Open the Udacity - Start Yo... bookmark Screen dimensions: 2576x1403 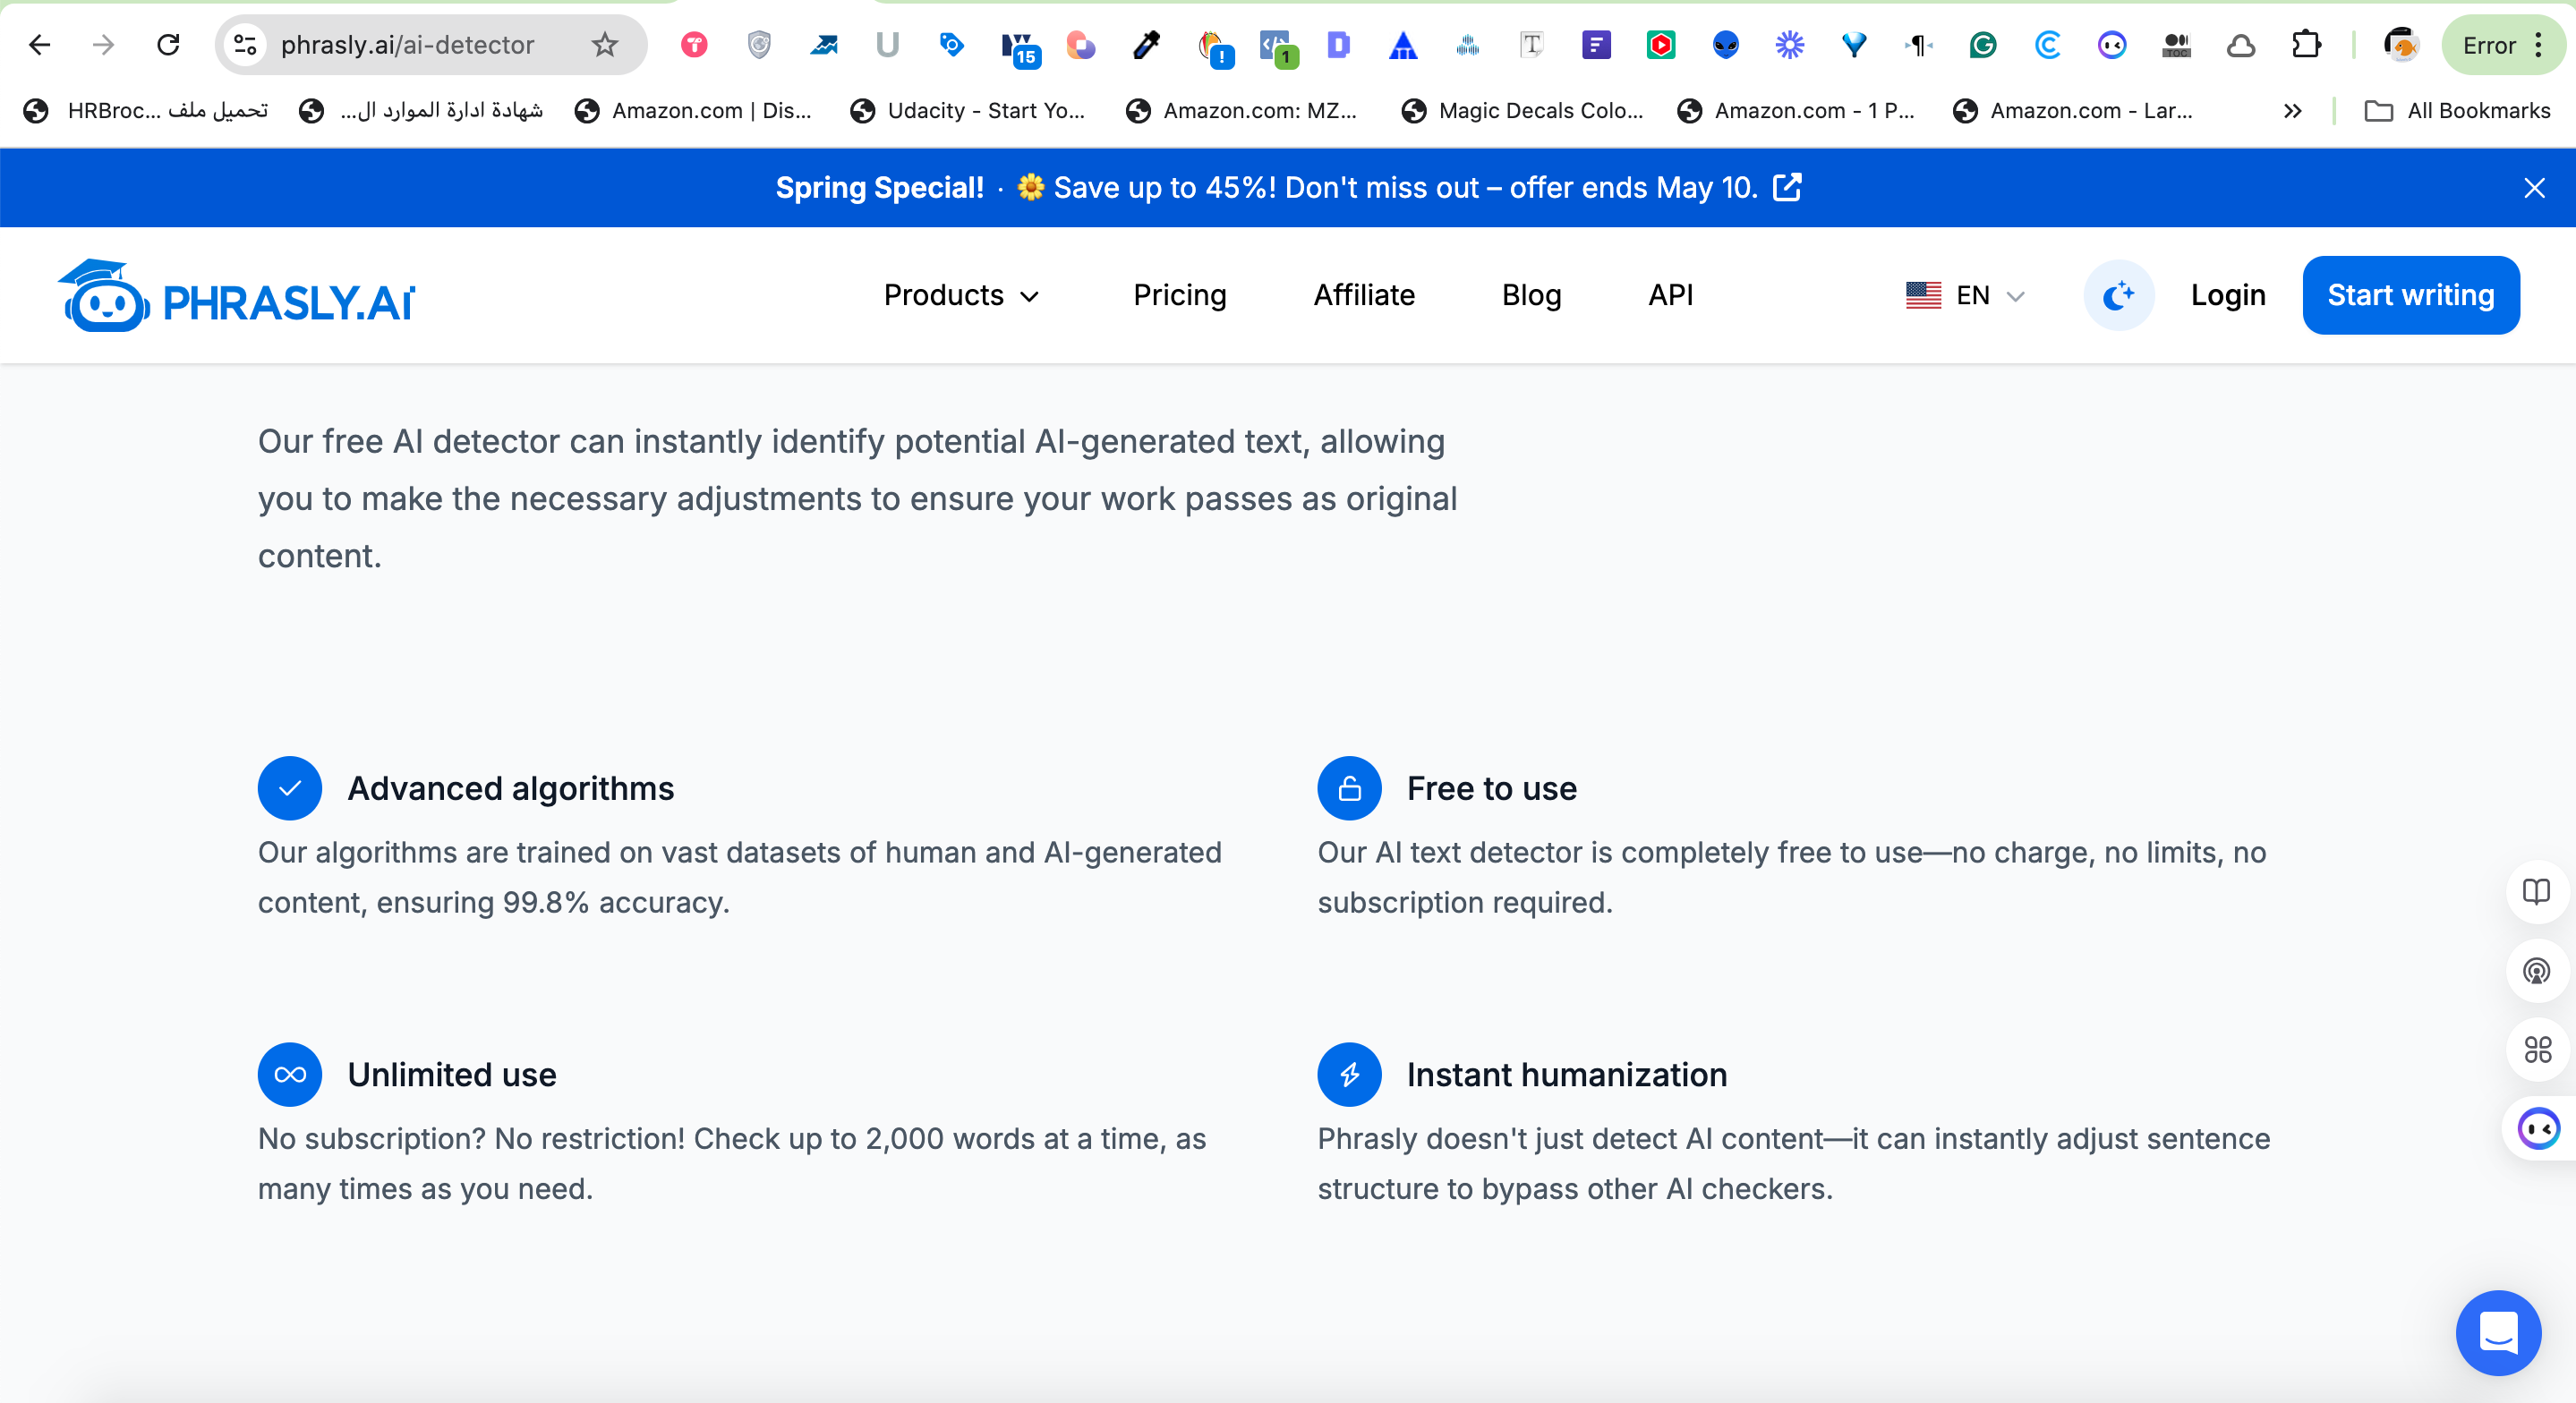(x=968, y=111)
